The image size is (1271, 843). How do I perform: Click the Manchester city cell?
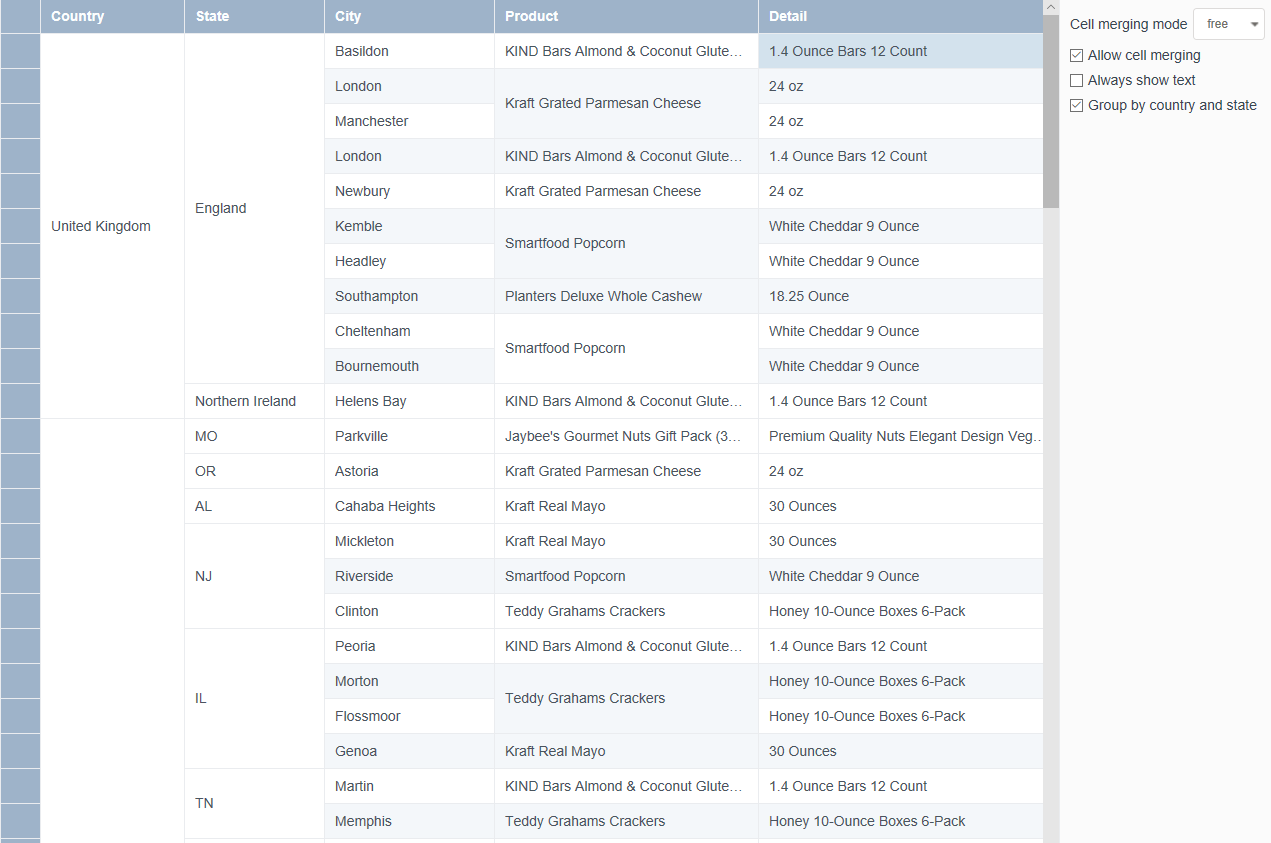point(409,121)
